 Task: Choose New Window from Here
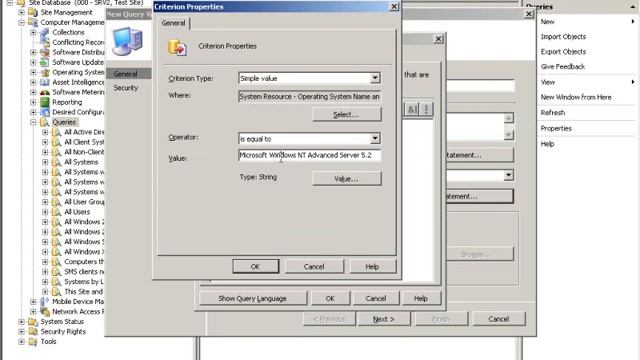(x=576, y=97)
